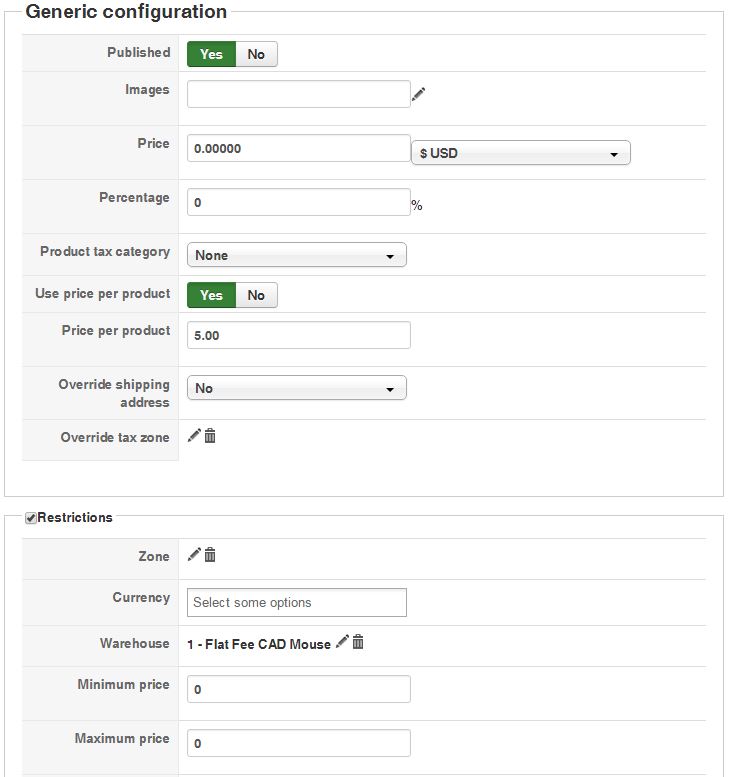The image size is (738, 777).
Task: Edit the Override tax zone with pencil
Action: click(x=194, y=436)
